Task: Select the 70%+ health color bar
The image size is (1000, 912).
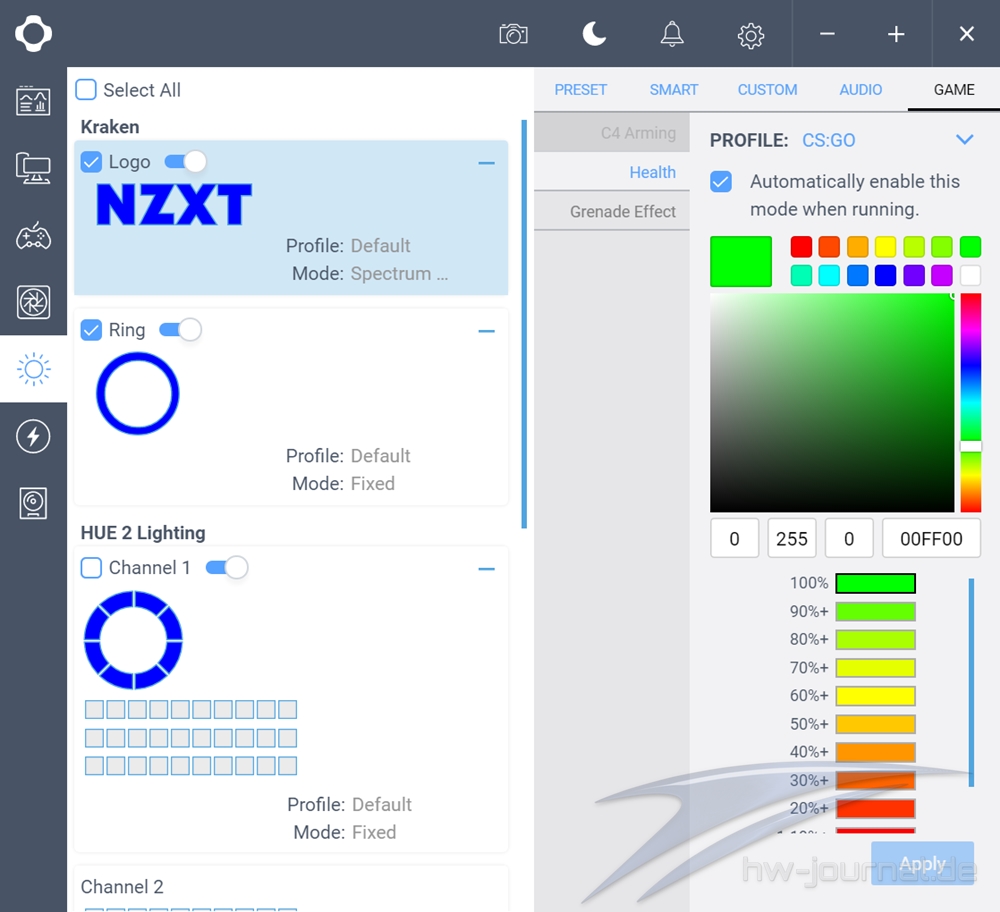Action: [x=876, y=668]
